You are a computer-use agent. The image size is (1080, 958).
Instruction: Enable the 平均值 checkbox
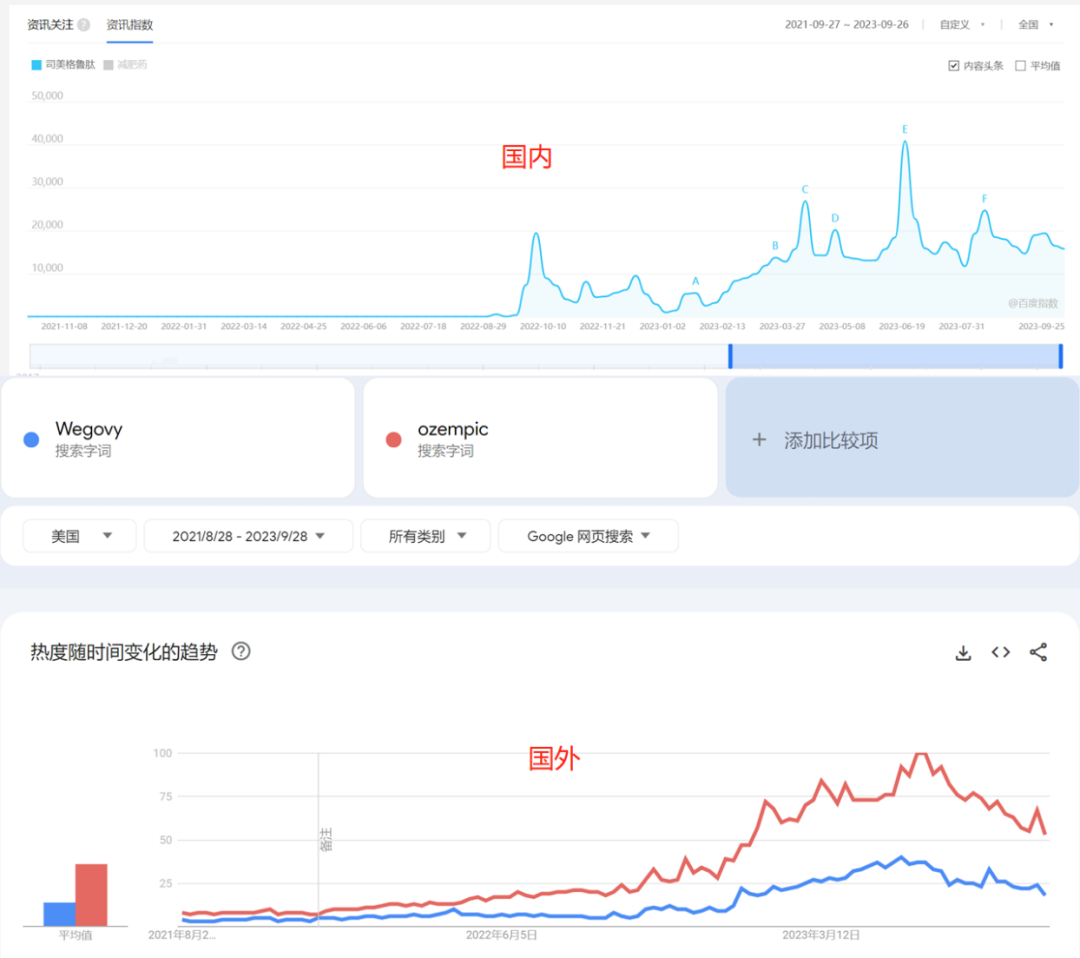[1020, 65]
